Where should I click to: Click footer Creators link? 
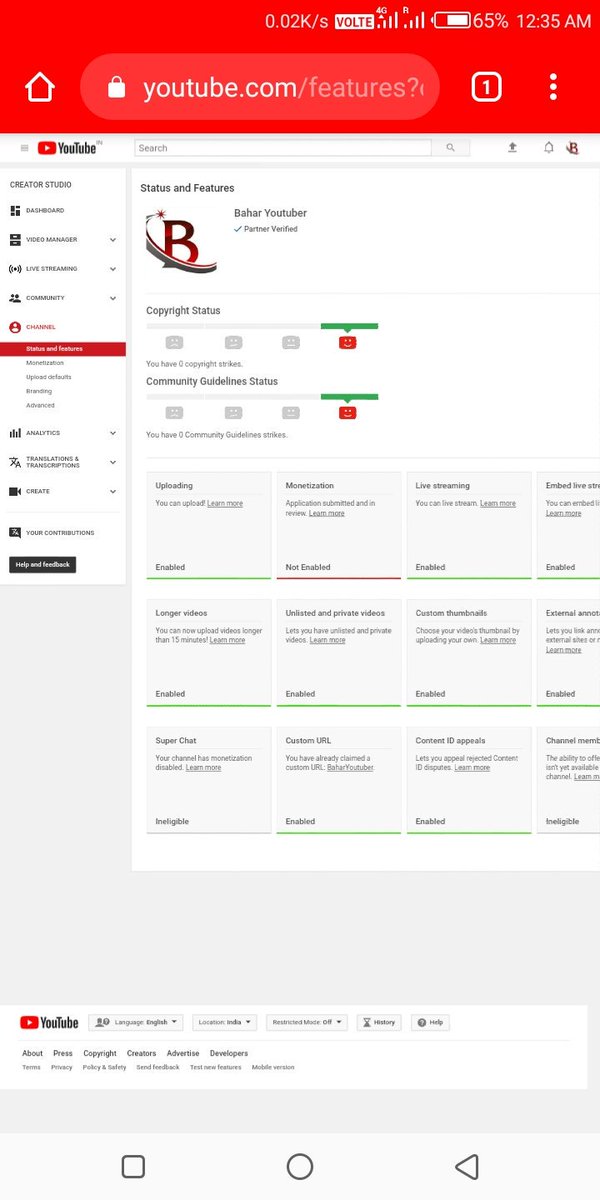(142, 1053)
